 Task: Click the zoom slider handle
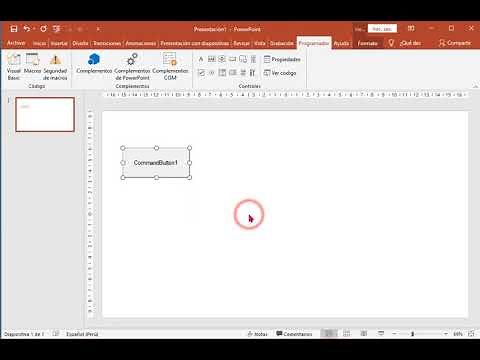click(412, 333)
